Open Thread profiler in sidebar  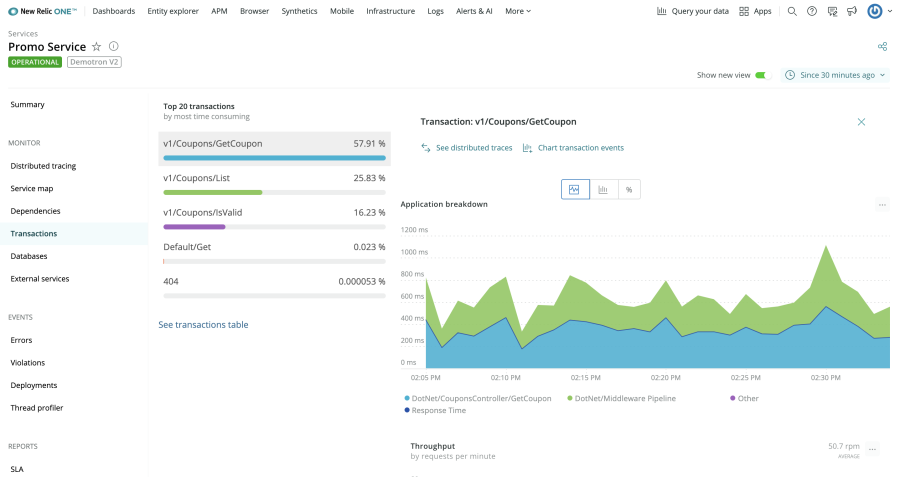click(x=37, y=408)
